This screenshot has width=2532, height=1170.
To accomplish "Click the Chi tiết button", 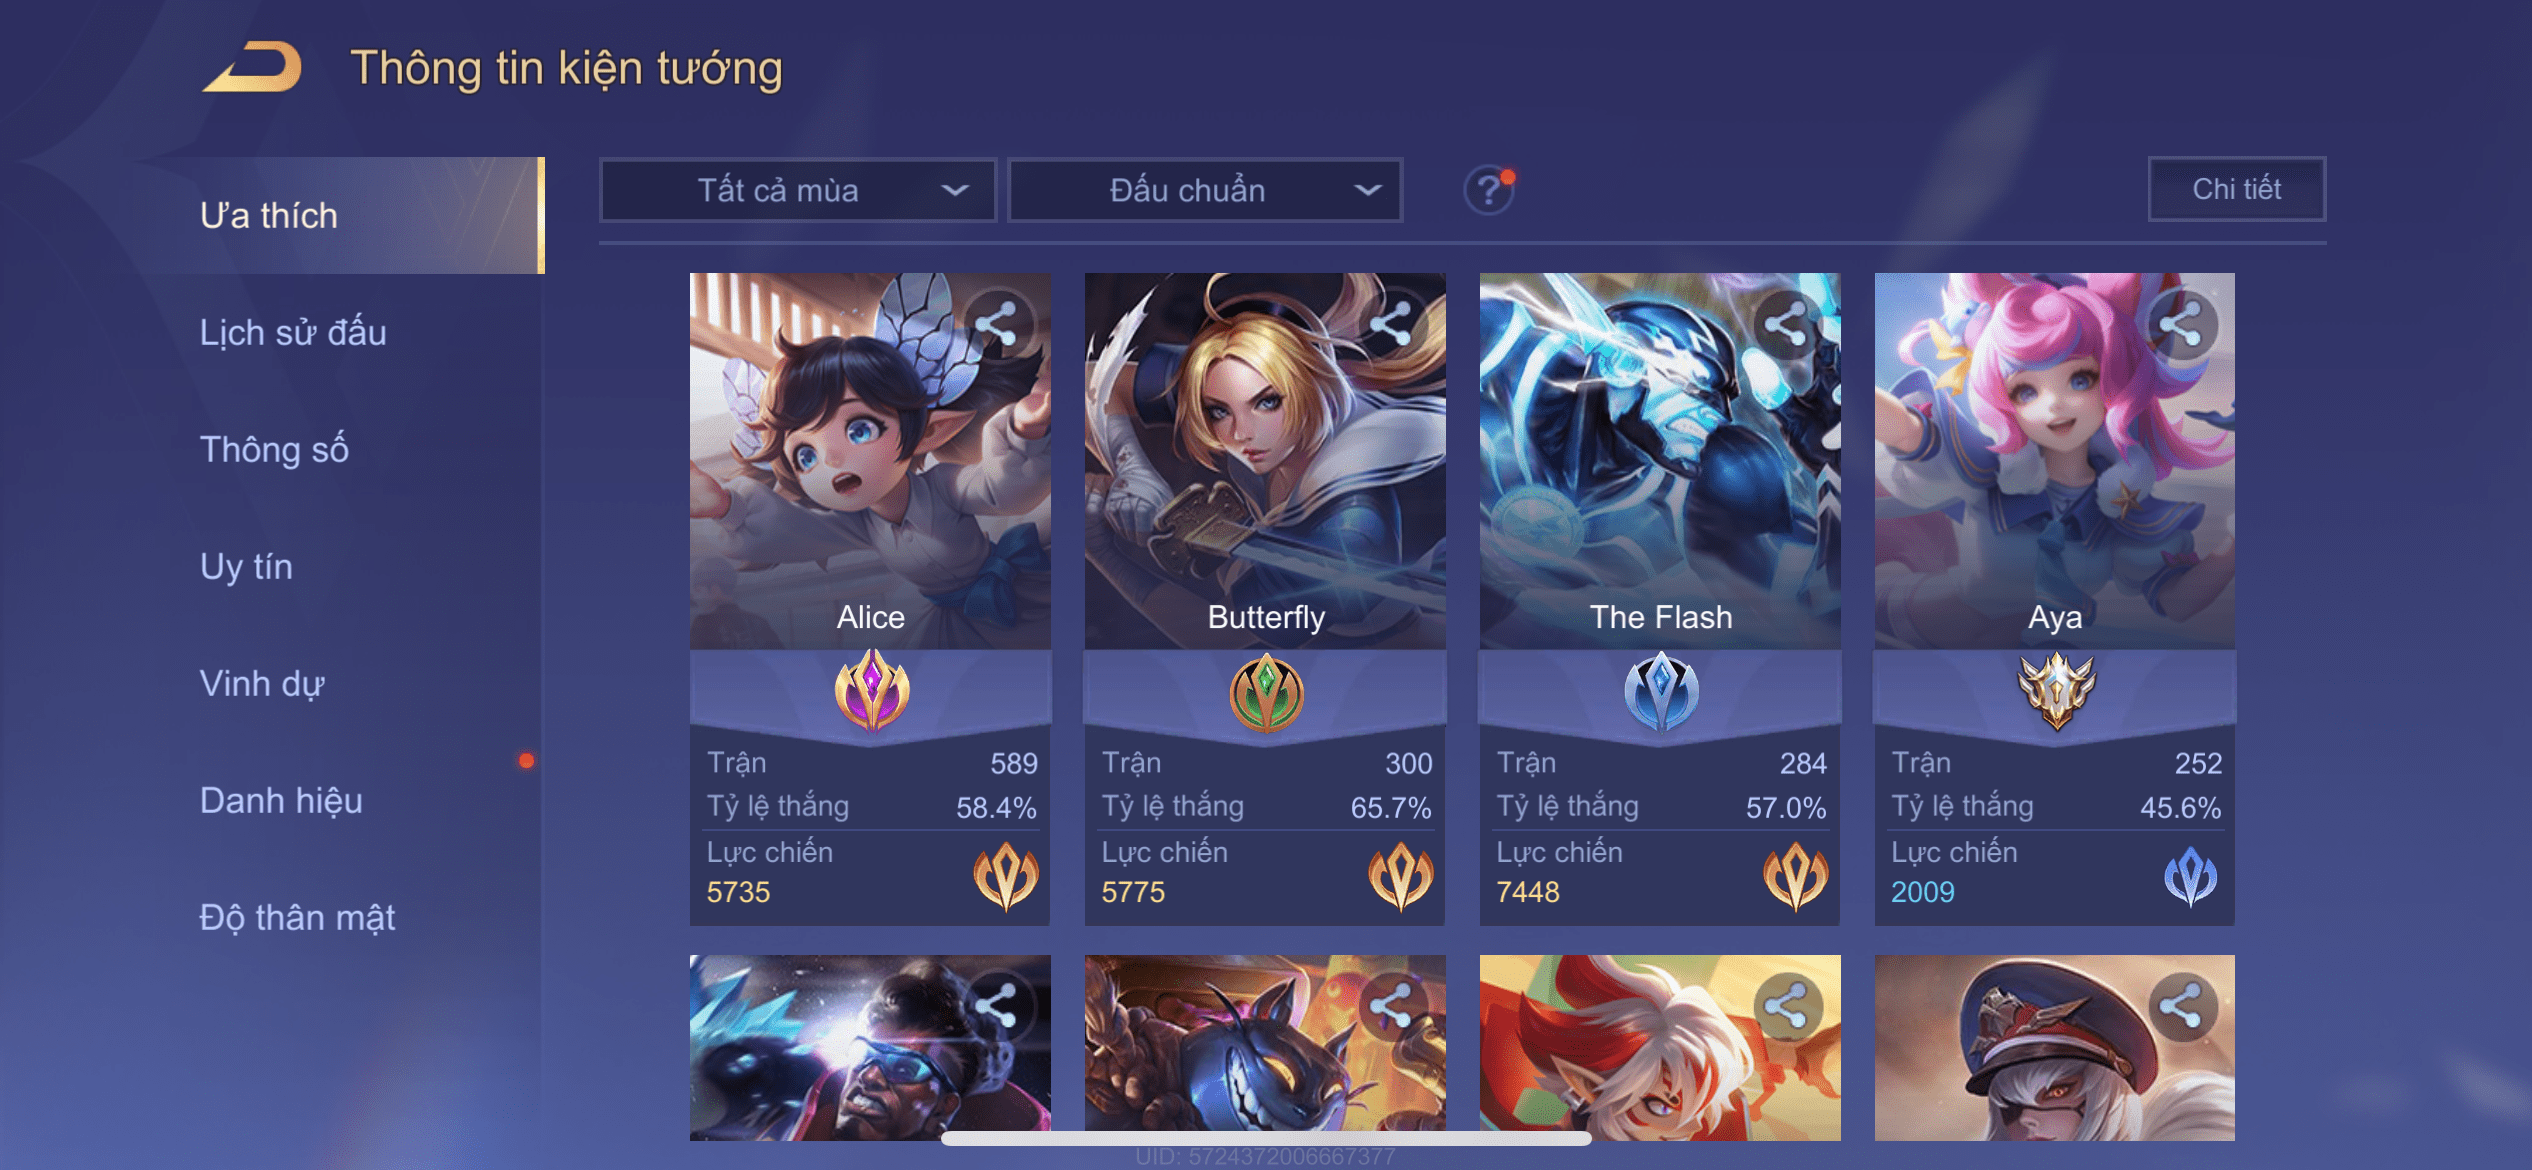I will click(x=2237, y=189).
